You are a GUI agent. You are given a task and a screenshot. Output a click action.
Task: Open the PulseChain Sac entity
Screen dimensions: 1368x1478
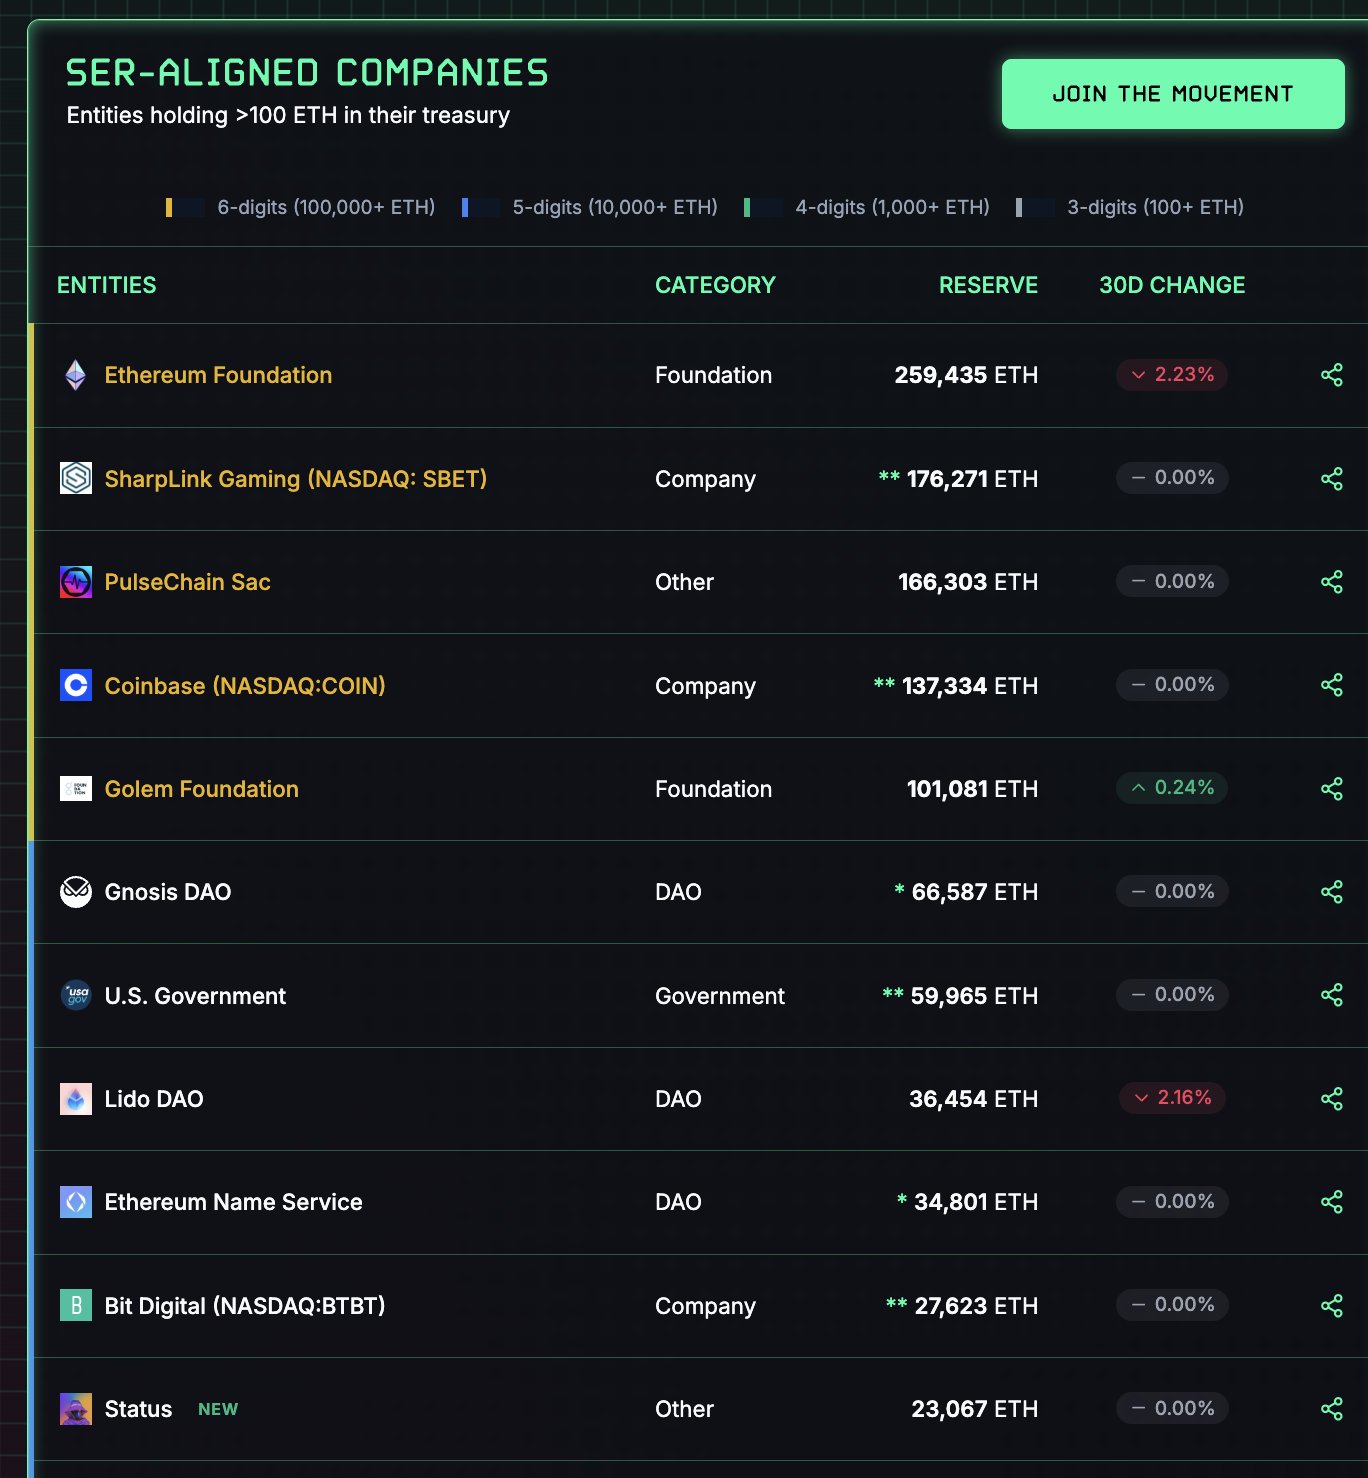tap(188, 582)
